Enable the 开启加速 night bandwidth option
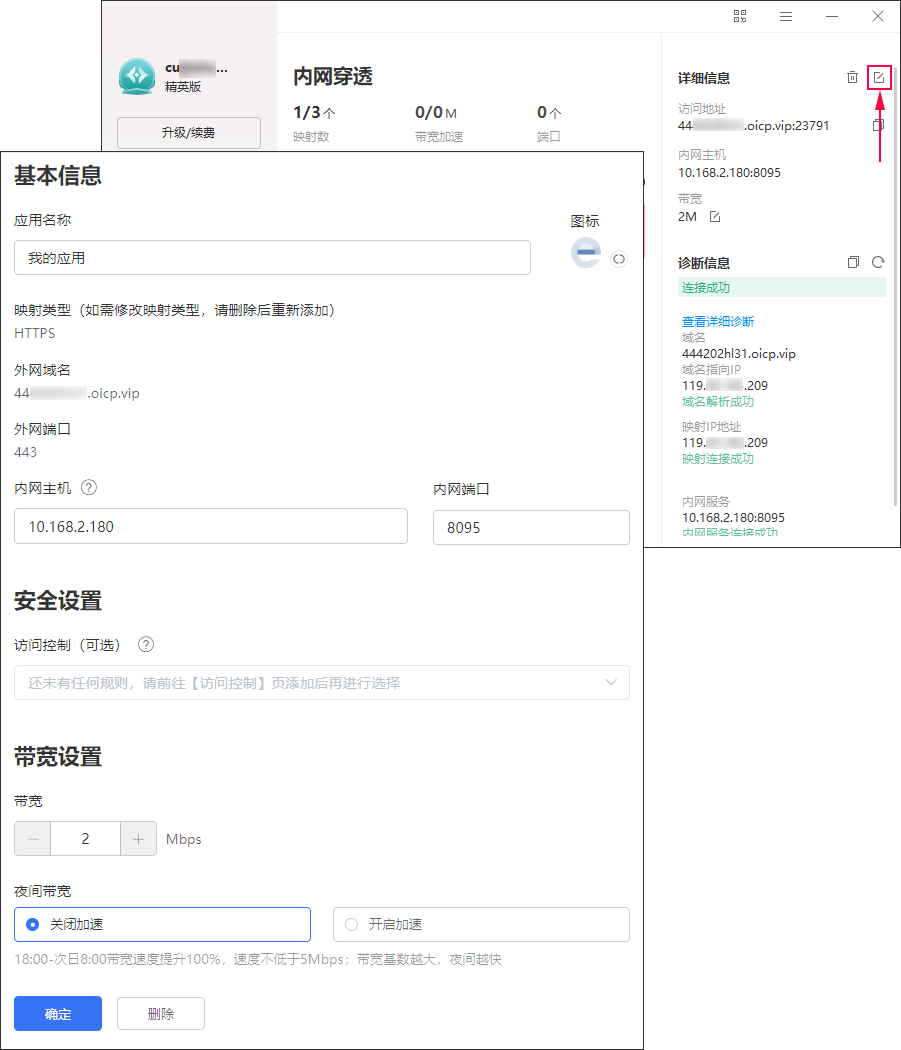The width and height of the screenshot is (901, 1050). point(350,924)
